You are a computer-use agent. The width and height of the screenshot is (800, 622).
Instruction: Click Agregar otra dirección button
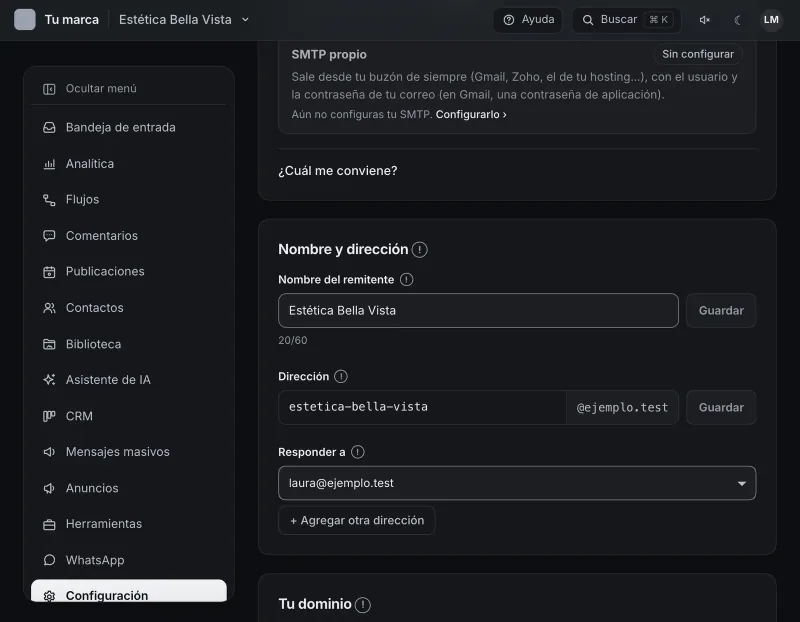pyautogui.click(x=357, y=520)
